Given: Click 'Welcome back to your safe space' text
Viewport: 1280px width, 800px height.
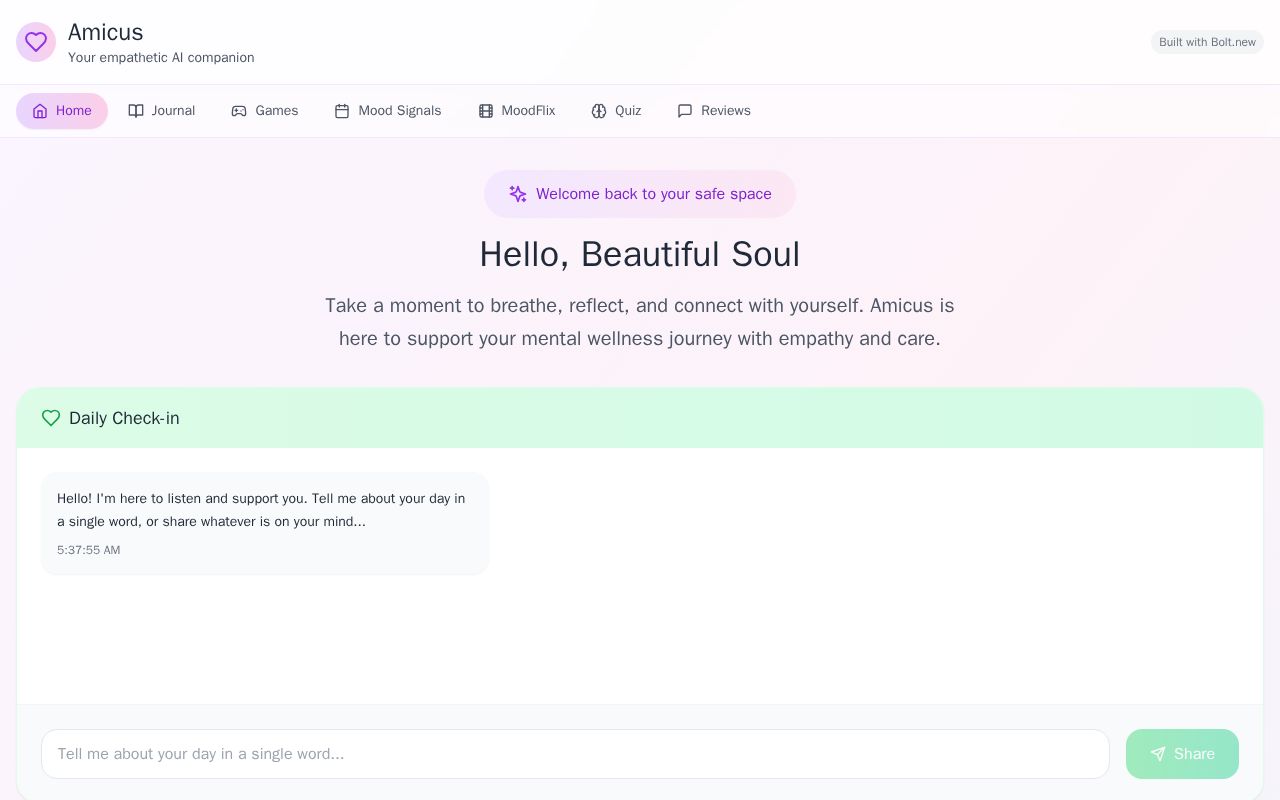Looking at the screenshot, I should (x=654, y=194).
